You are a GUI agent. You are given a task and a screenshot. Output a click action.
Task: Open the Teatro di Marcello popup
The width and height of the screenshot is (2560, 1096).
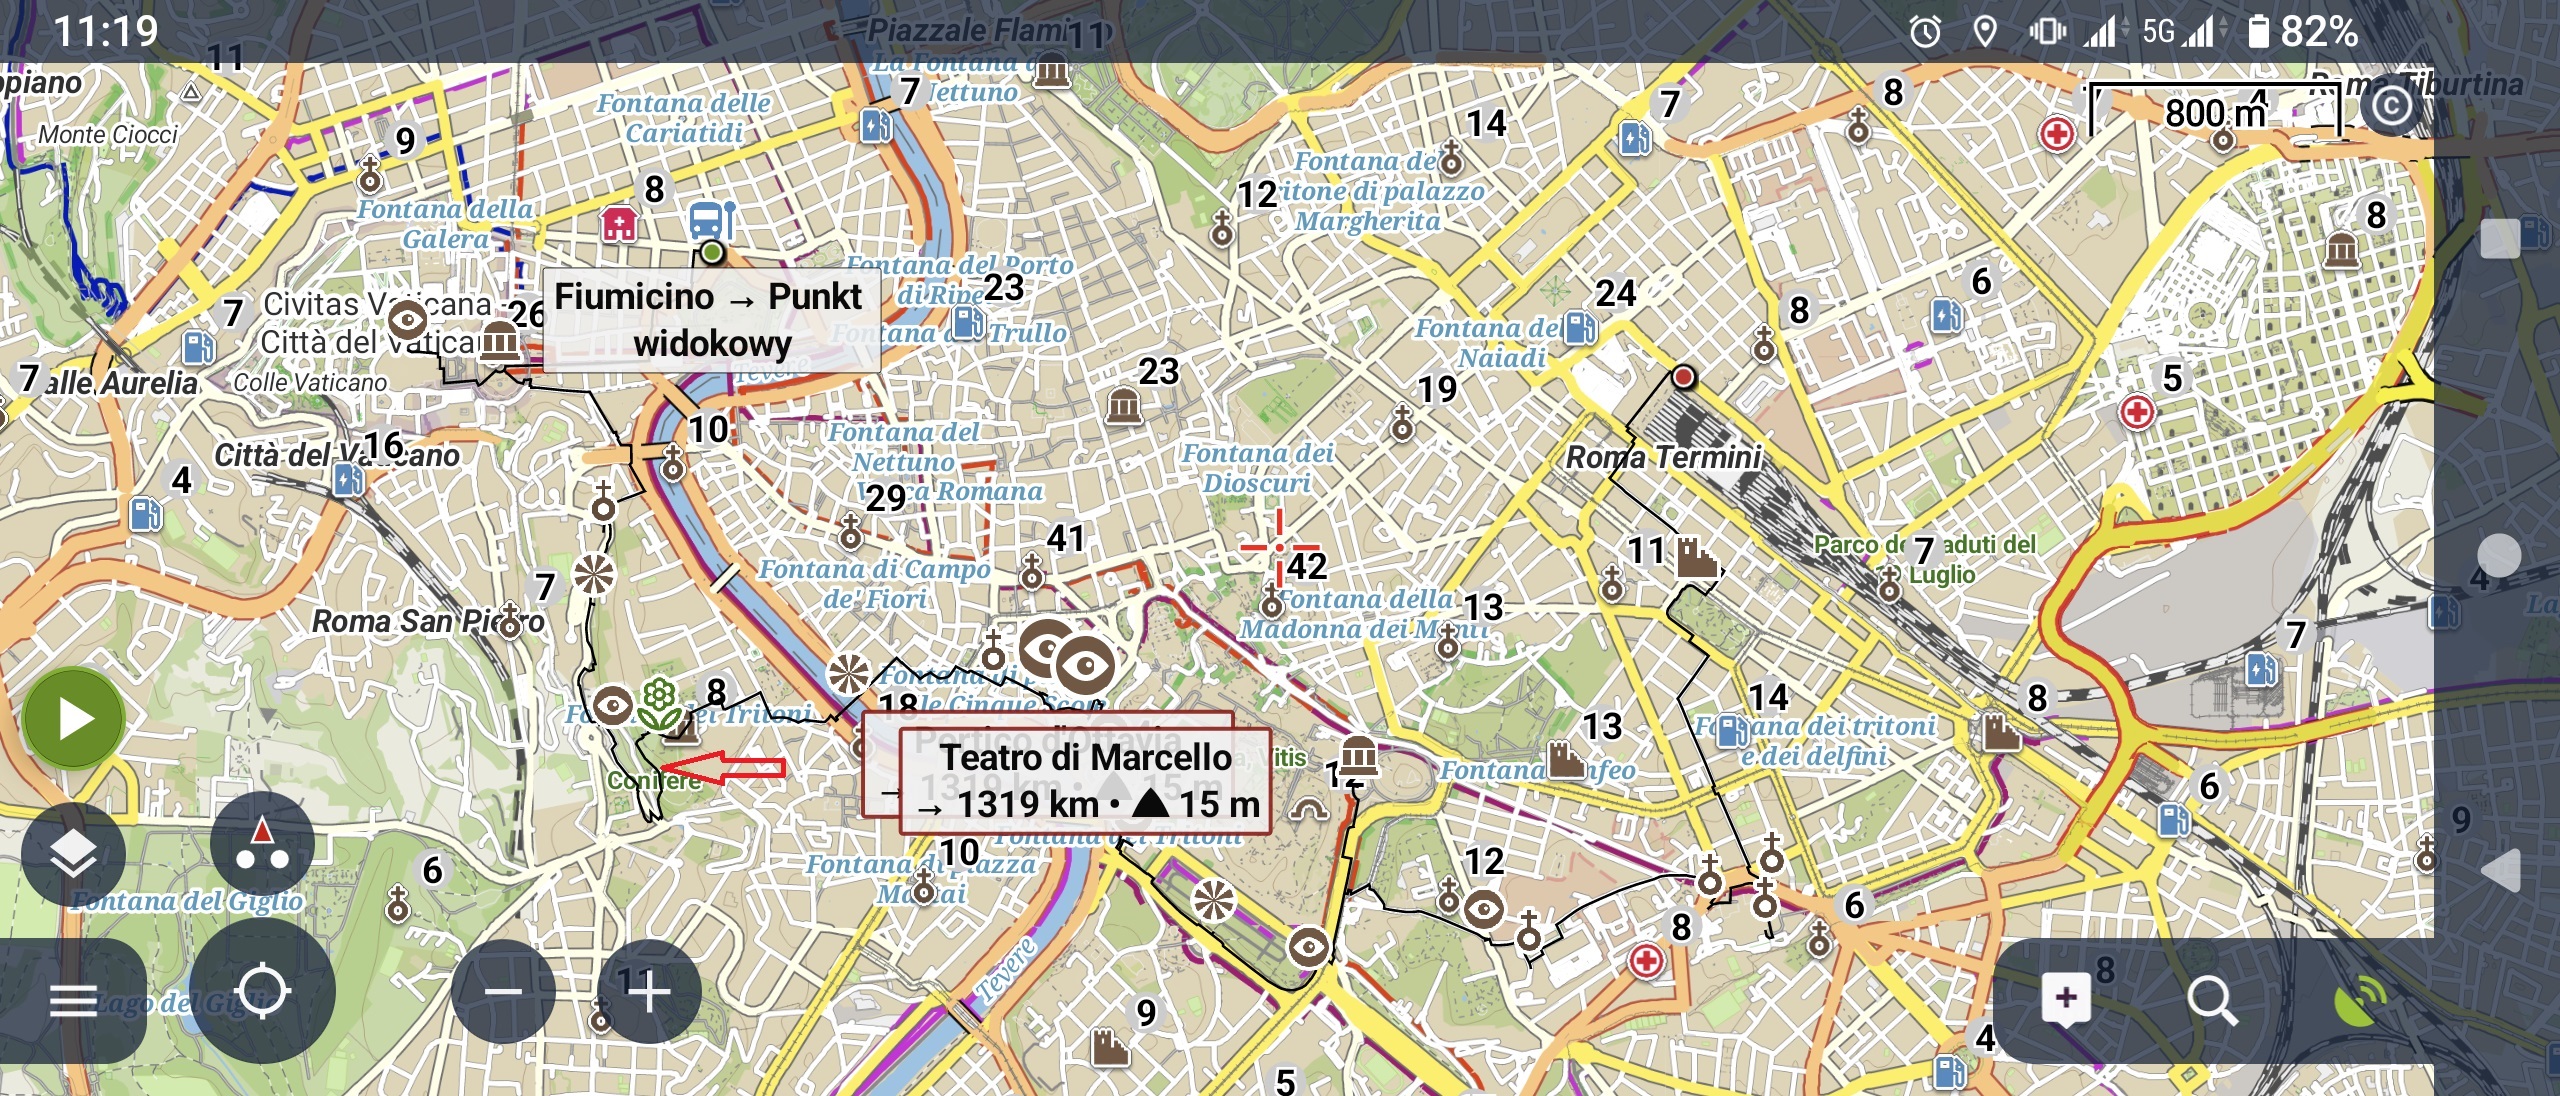pos(1085,781)
